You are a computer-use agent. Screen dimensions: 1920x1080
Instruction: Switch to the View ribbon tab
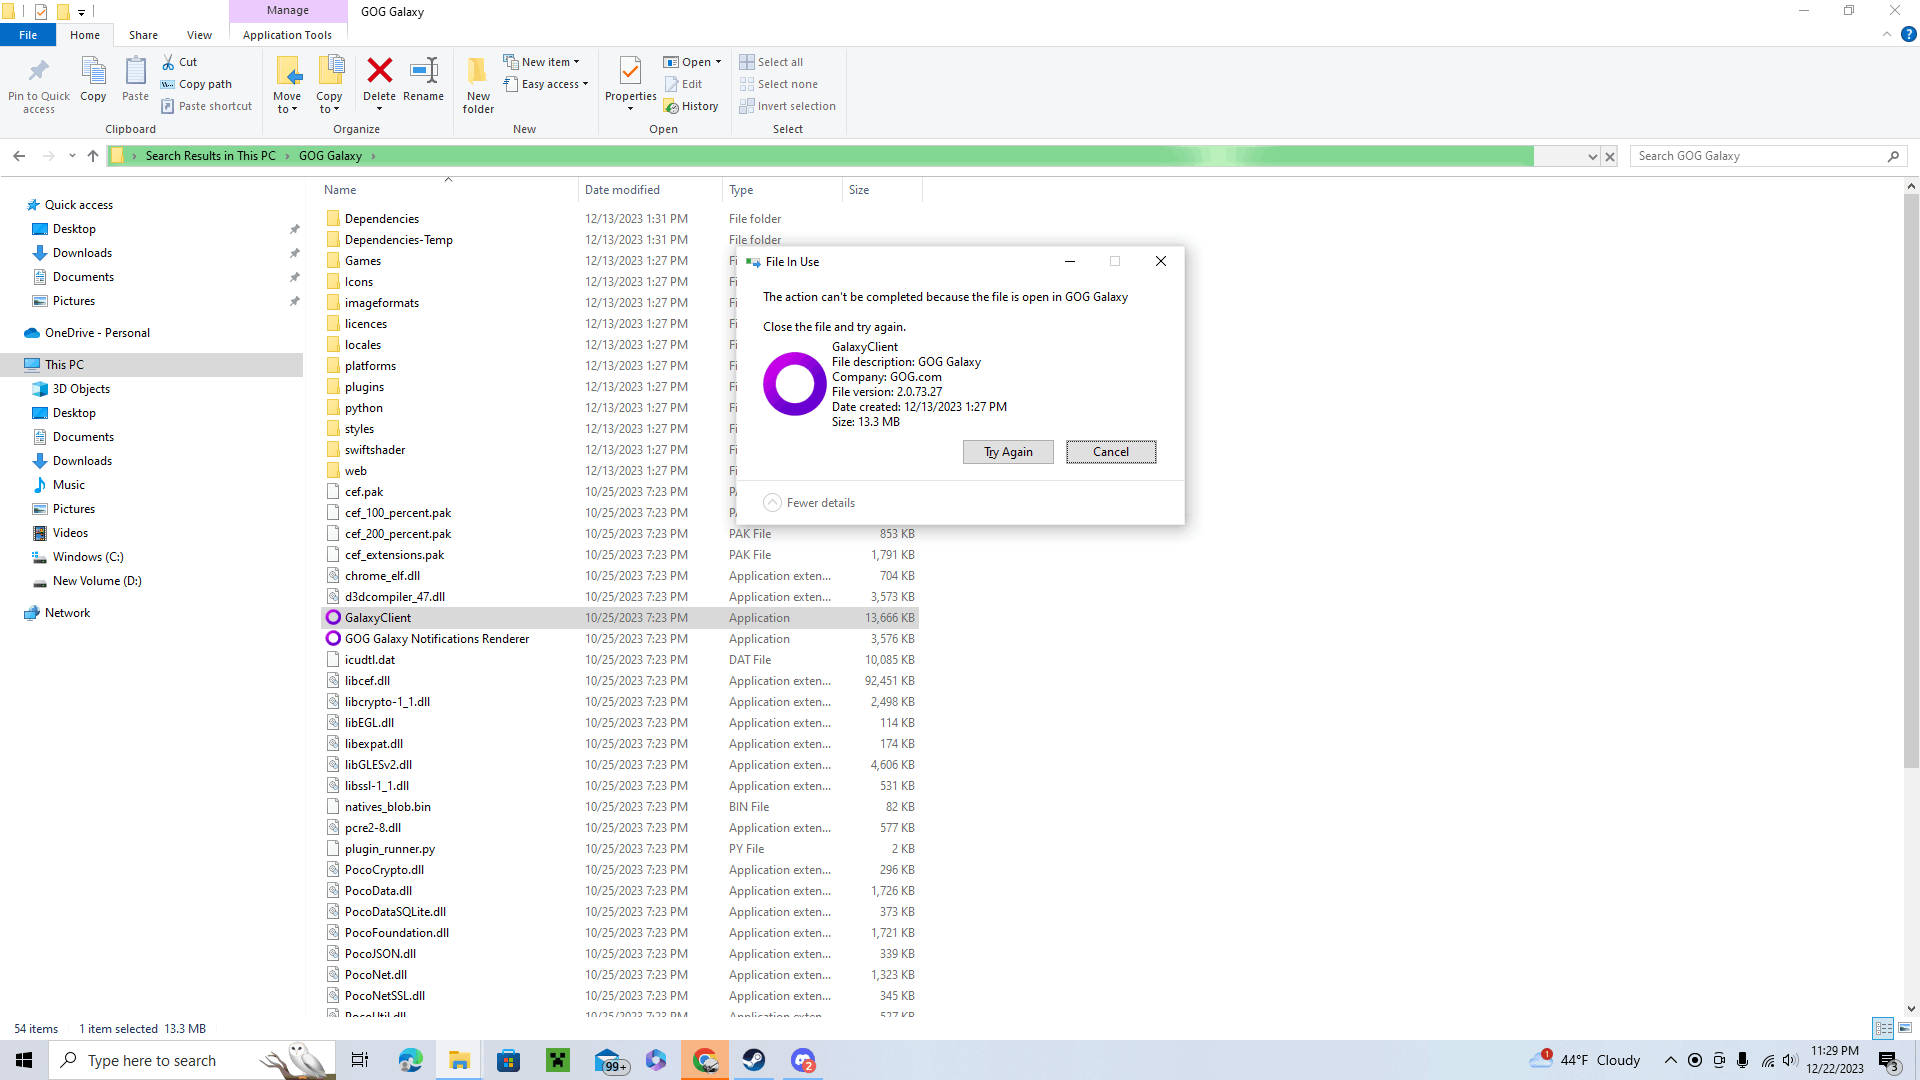click(x=199, y=34)
